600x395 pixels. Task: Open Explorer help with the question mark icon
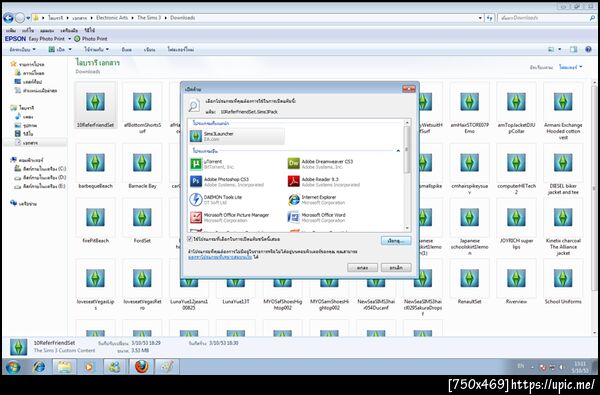pos(589,49)
